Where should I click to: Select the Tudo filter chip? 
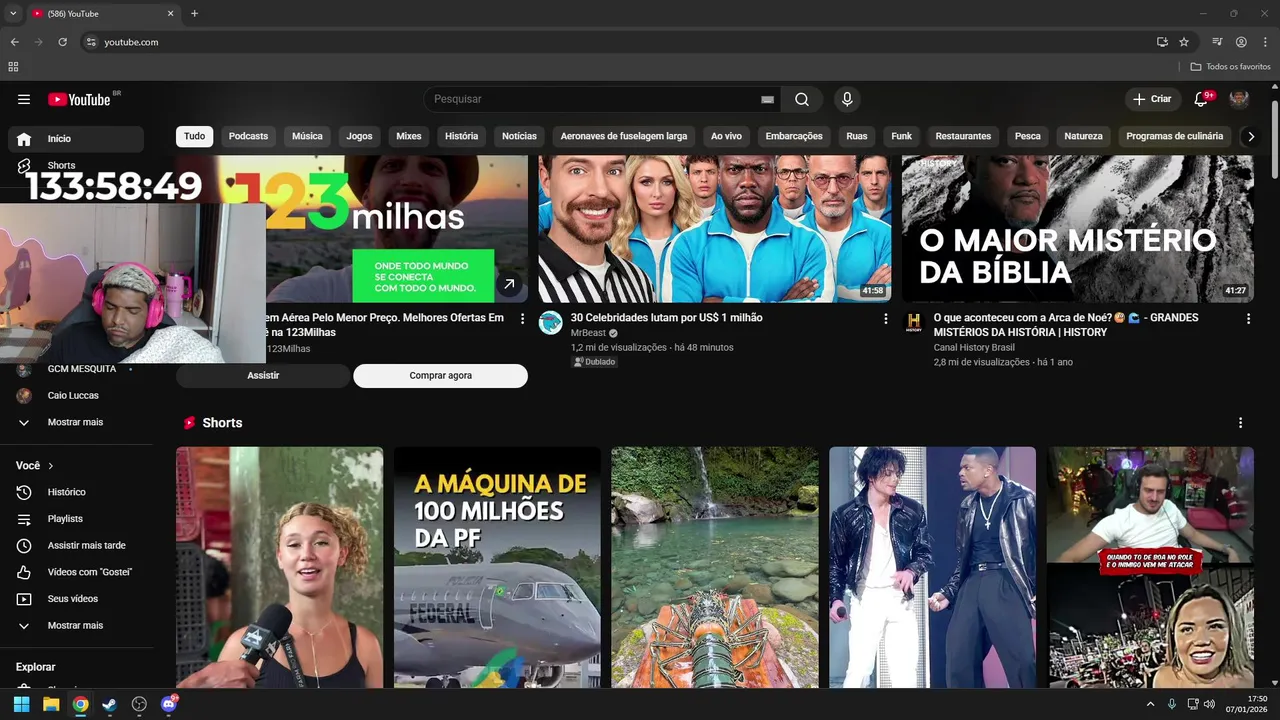point(194,136)
